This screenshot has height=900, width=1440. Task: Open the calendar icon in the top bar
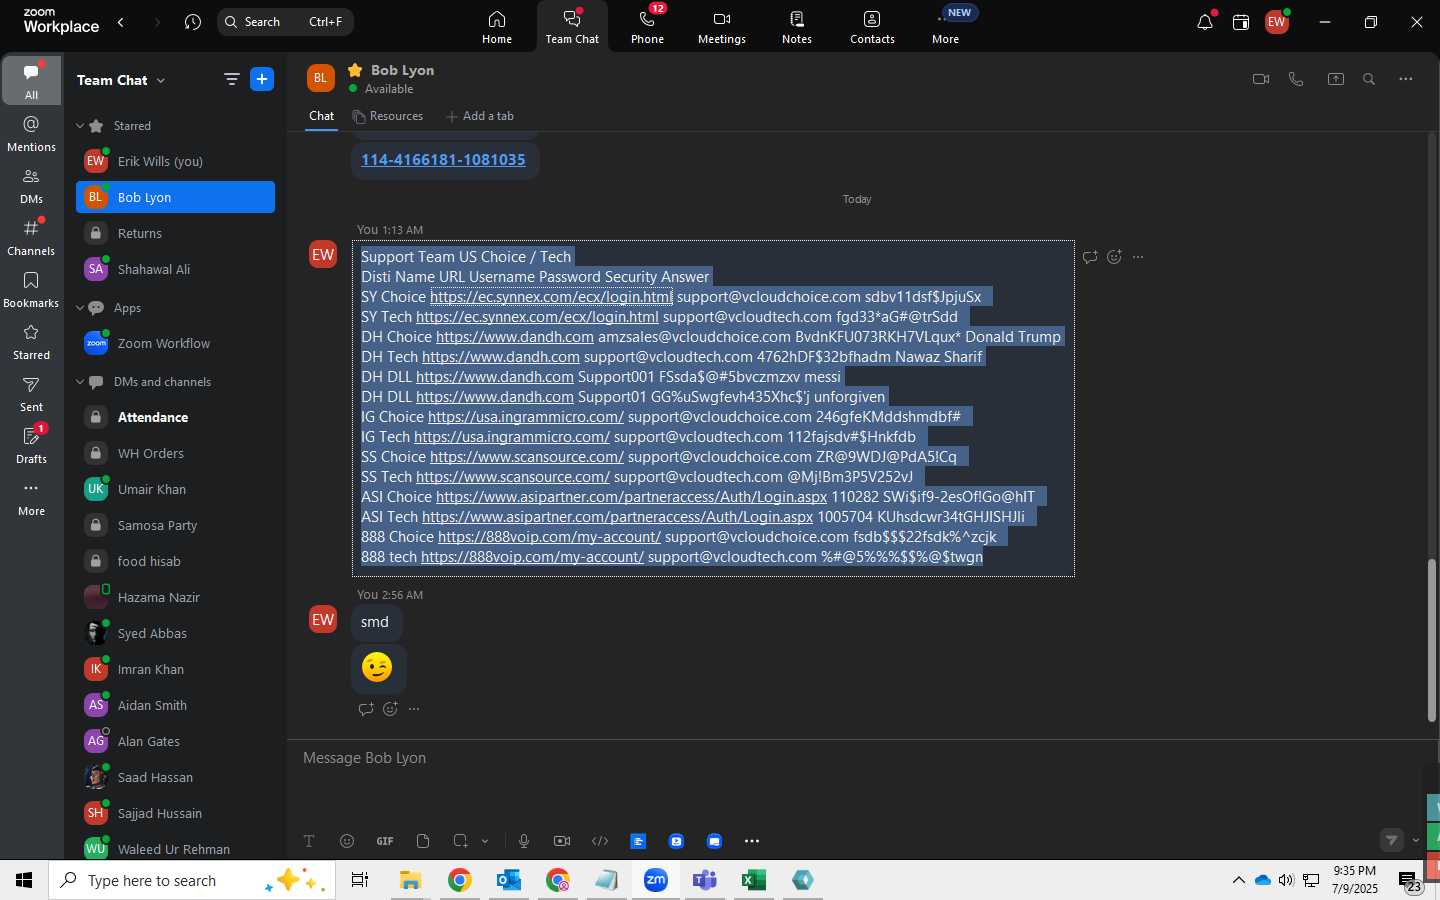pos(1241,22)
